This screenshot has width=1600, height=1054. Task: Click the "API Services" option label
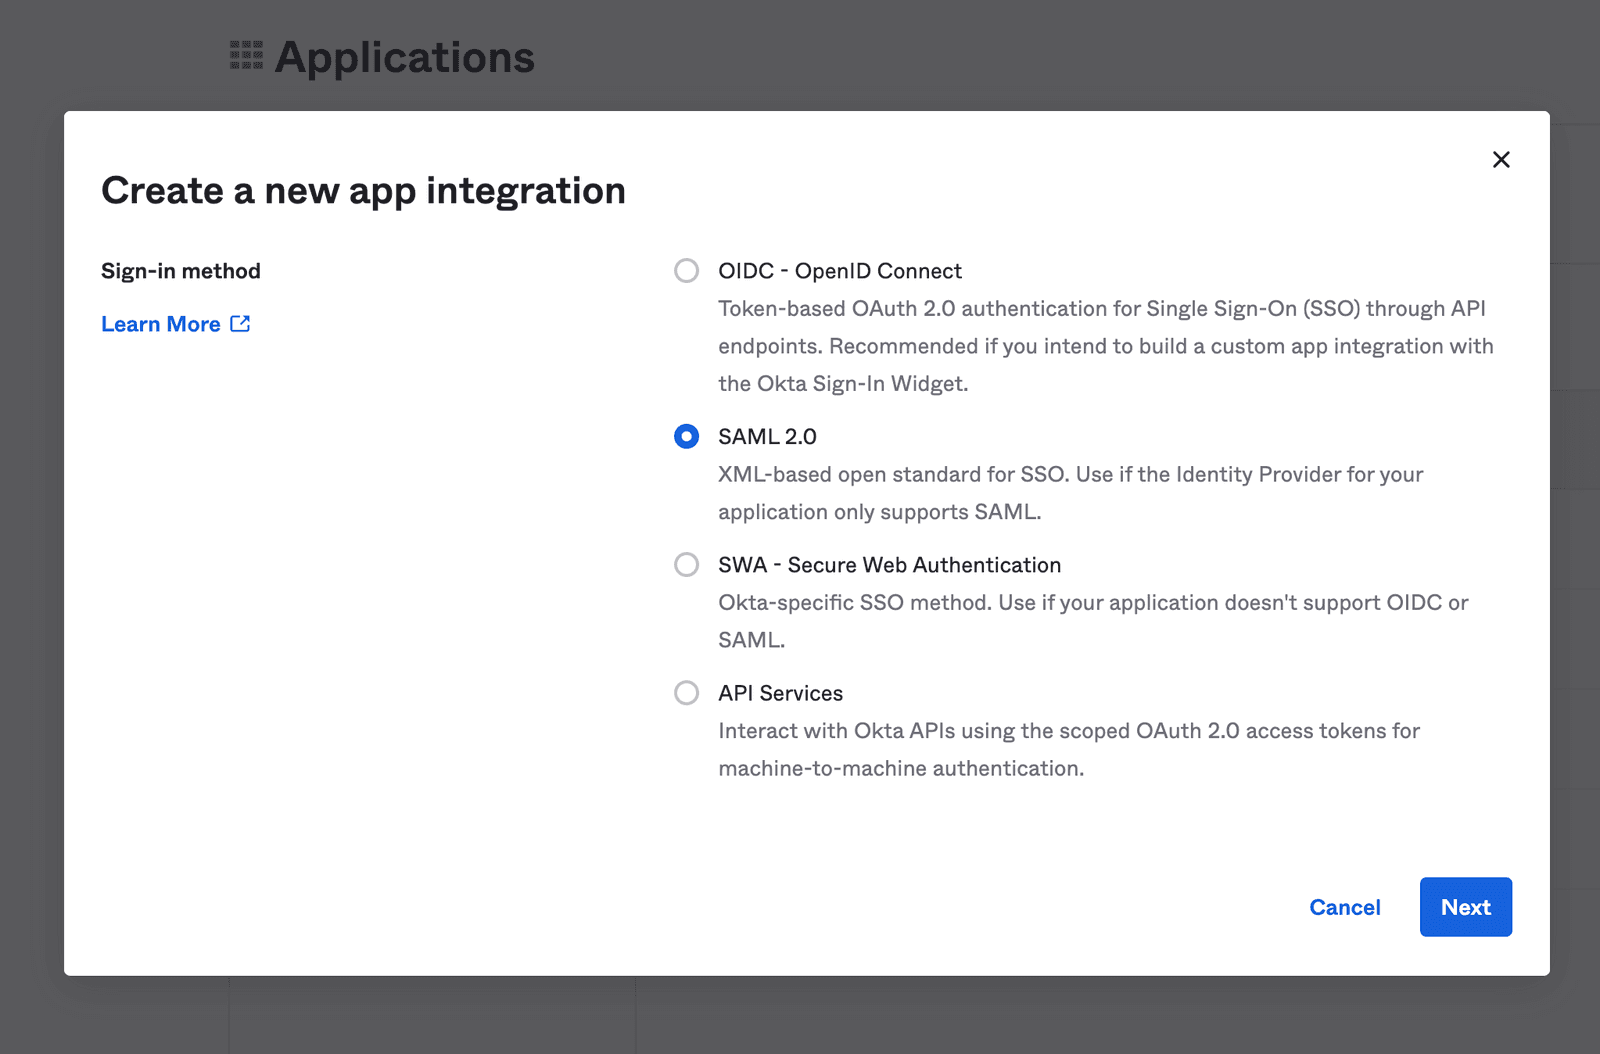click(780, 693)
